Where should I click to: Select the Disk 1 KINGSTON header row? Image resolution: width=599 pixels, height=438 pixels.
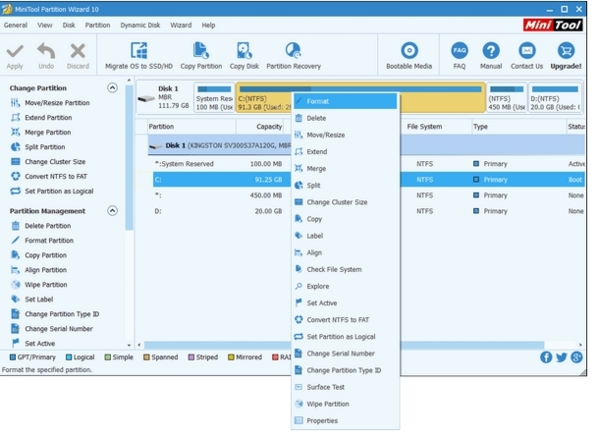220,145
